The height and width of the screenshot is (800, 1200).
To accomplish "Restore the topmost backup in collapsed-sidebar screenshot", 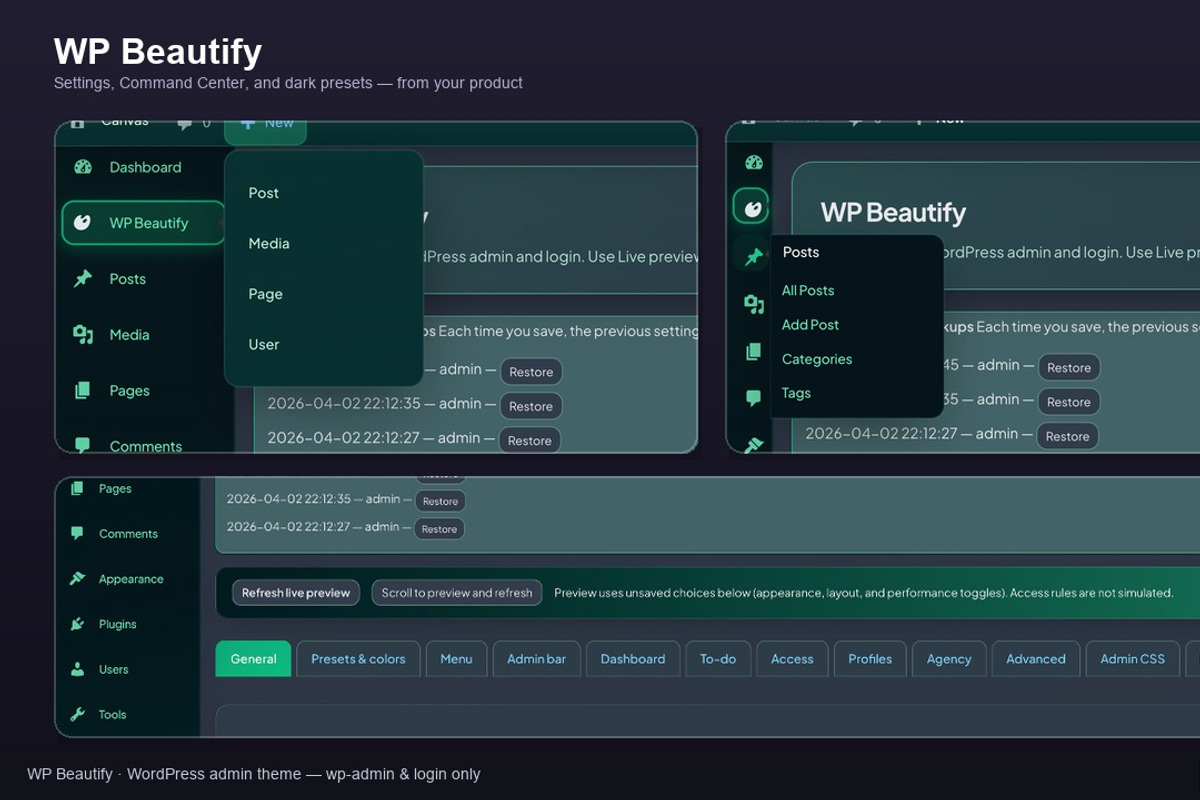I will [x=1069, y=367].
